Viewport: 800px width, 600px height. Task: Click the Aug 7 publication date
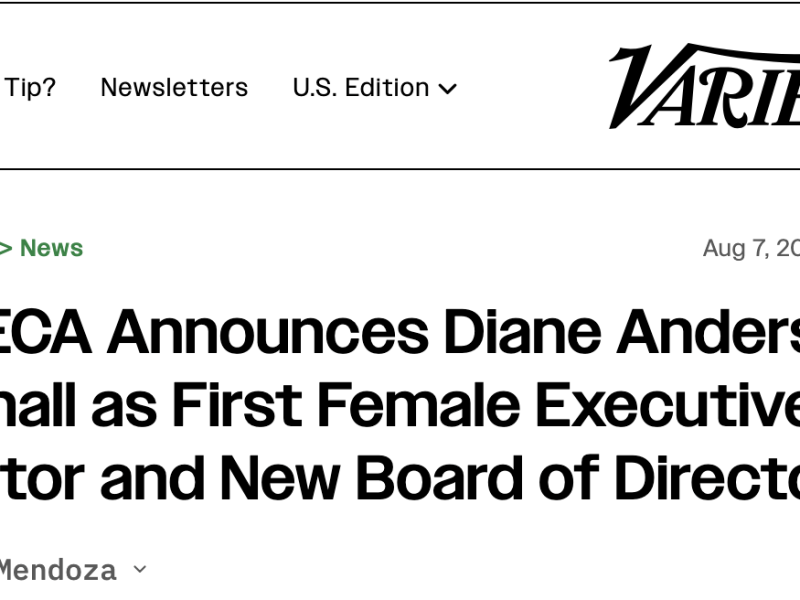tap(750, 248)
